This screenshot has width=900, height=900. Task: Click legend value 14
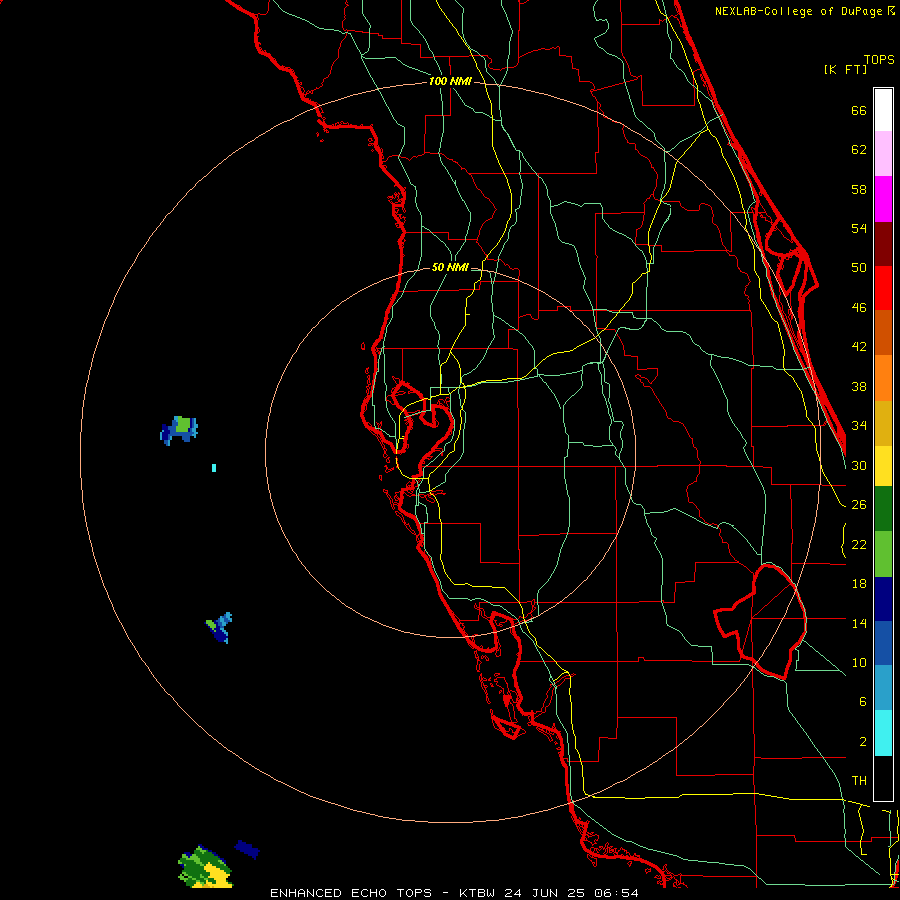click(859, 623)
